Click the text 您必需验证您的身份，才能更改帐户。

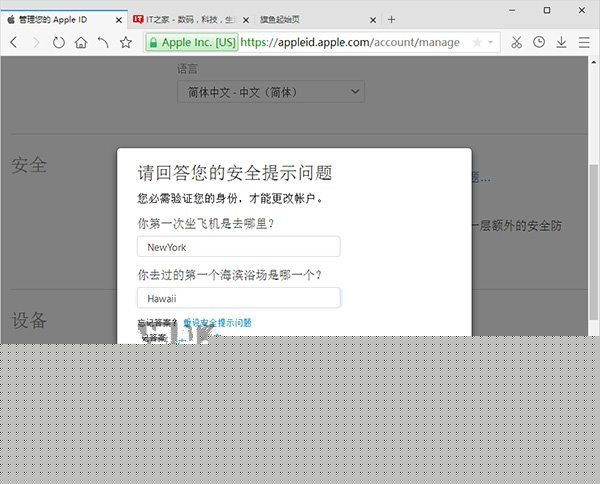230,198
